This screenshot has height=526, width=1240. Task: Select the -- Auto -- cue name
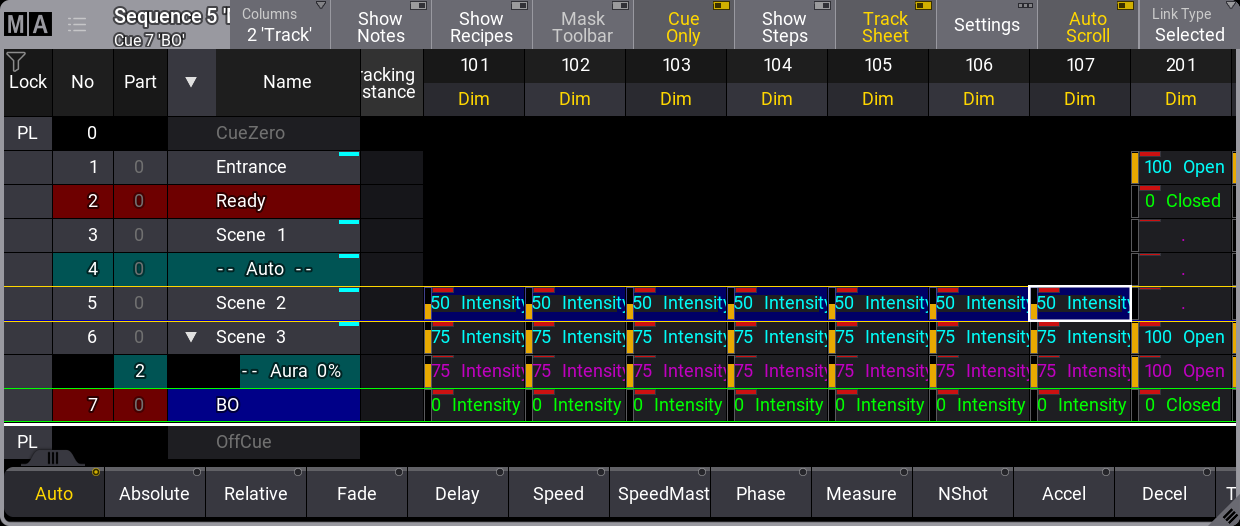[x=264, y=269]
